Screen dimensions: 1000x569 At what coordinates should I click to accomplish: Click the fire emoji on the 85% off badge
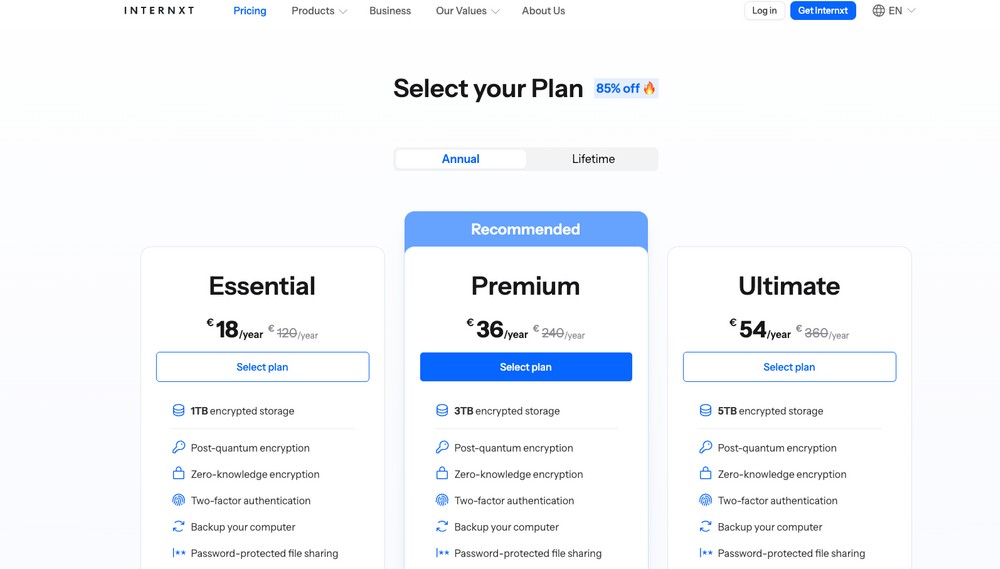(649, 88)
